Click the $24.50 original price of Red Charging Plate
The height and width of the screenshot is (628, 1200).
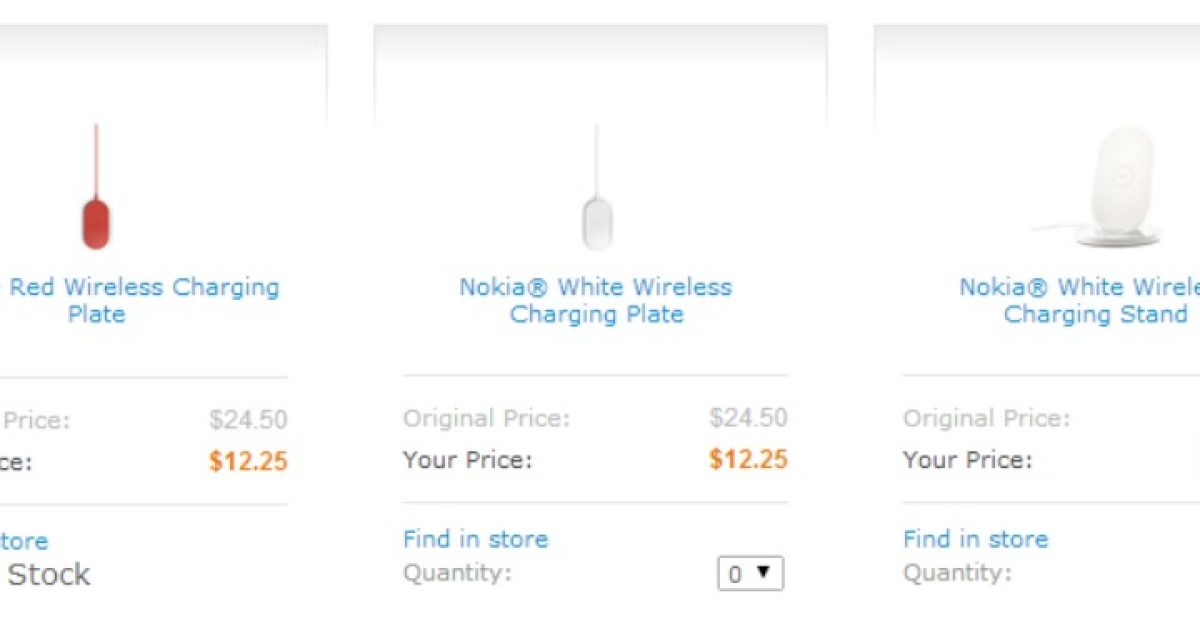coord(248,419)
